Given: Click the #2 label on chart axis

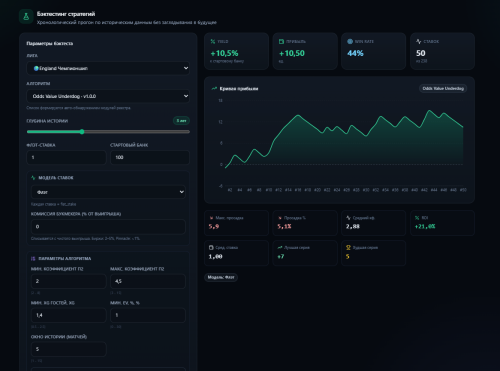Looking at the screenshot, I should click(x=230, y=190).
